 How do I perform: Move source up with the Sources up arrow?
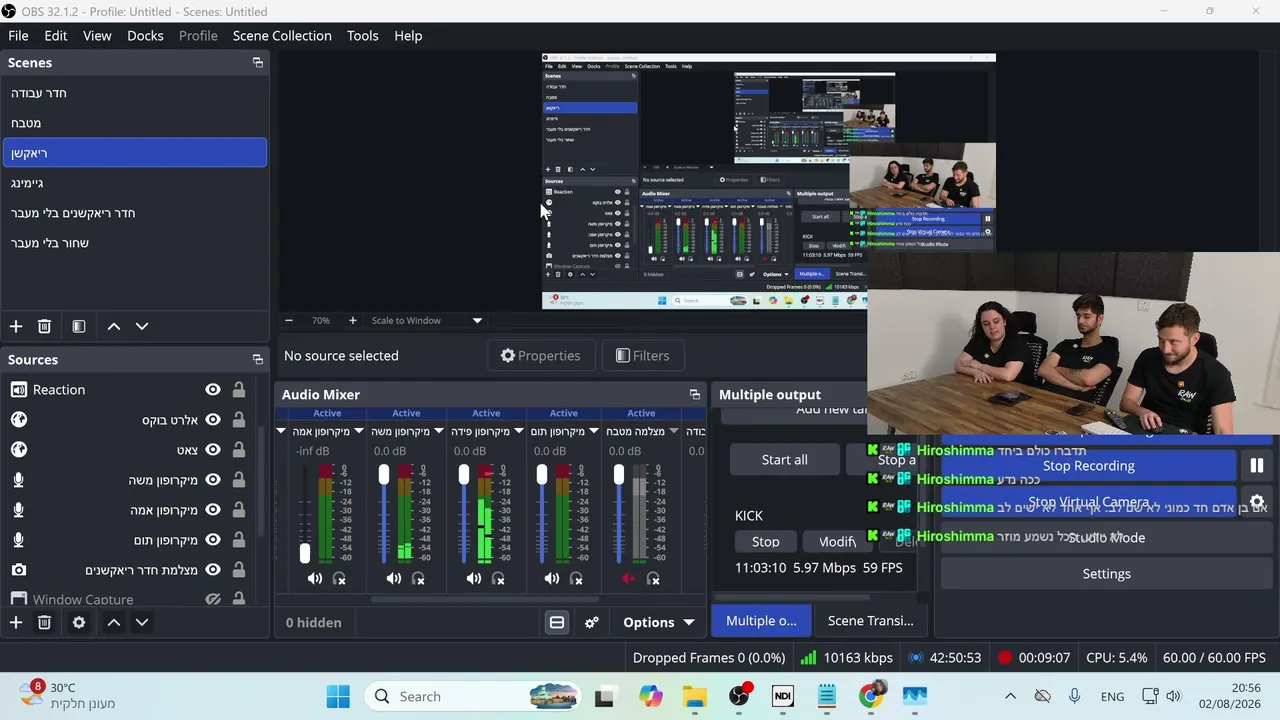point(114,622)
